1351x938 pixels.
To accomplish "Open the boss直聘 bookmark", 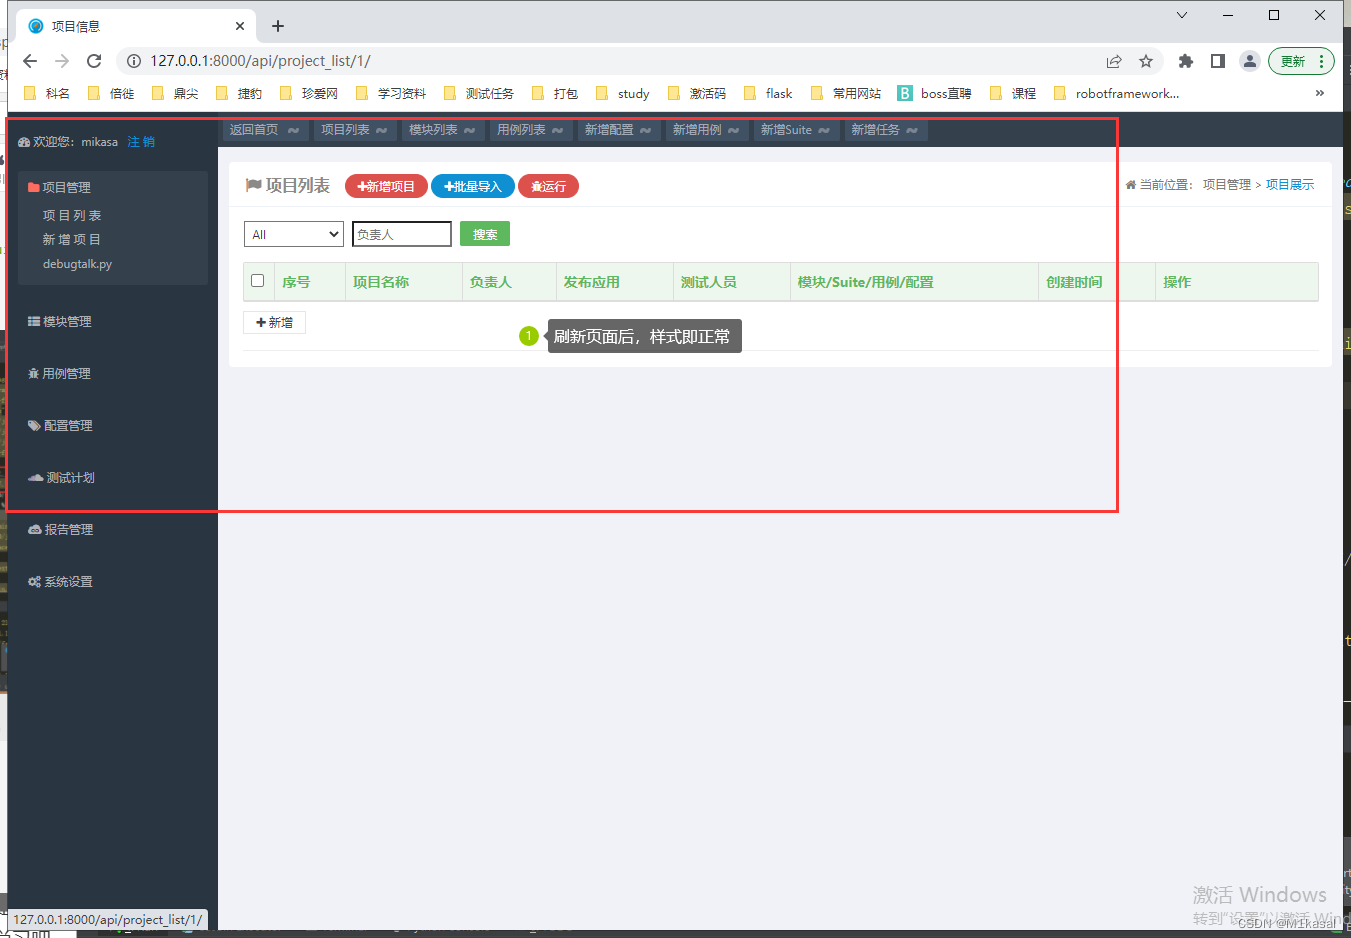I will 935,93.
